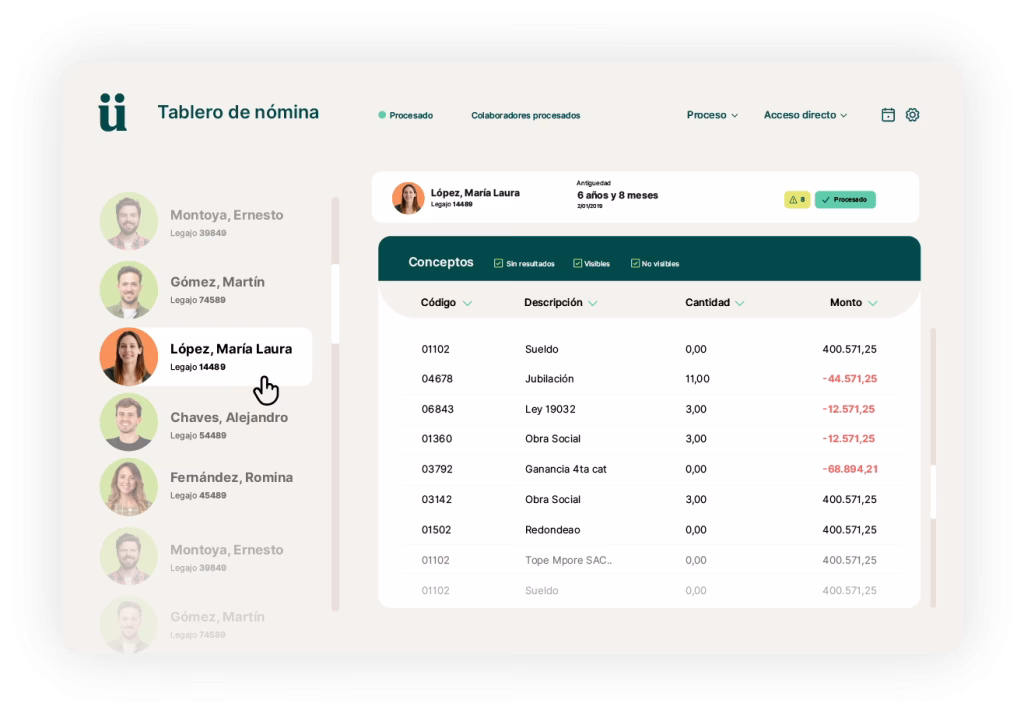Toggle the No visibles checkbox
This screenshot has height=714, width=1024.
coord(635,264)
